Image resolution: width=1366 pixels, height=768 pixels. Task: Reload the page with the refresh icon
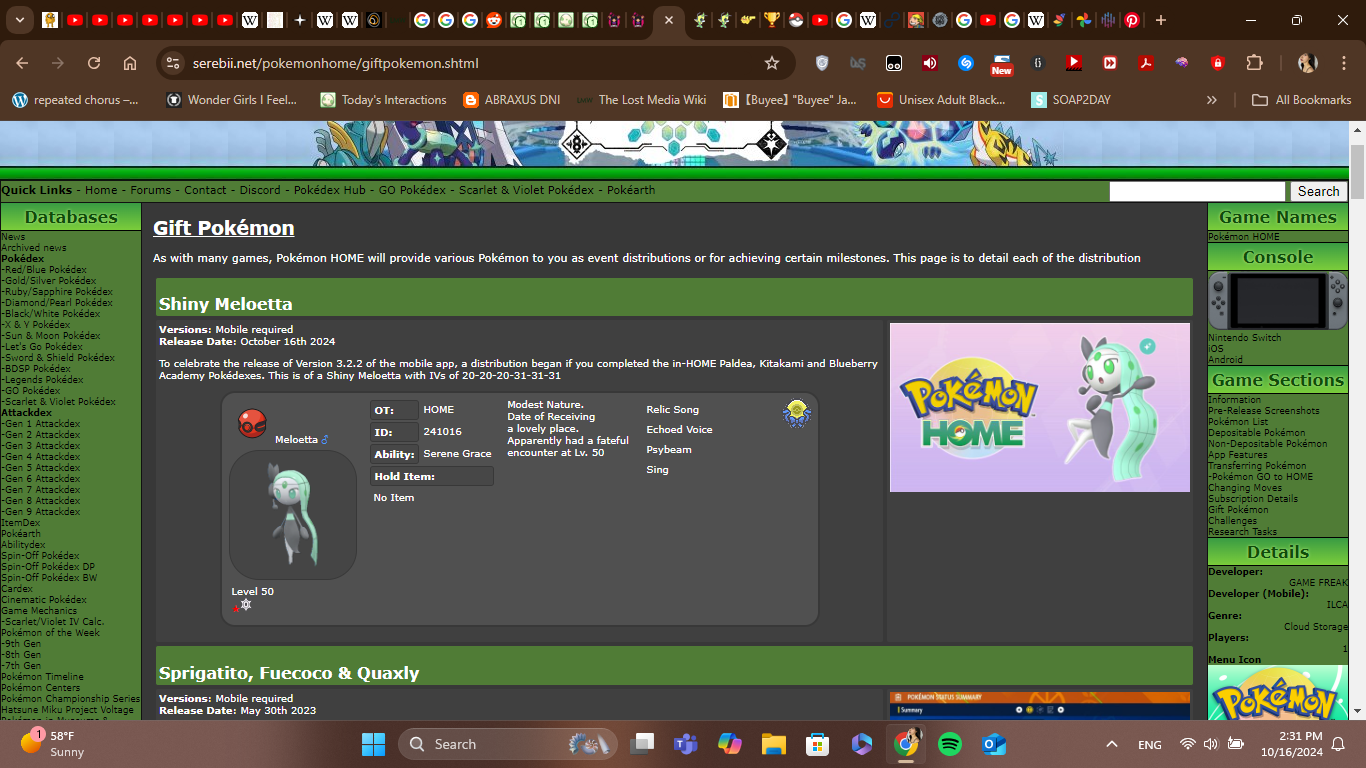94,63
